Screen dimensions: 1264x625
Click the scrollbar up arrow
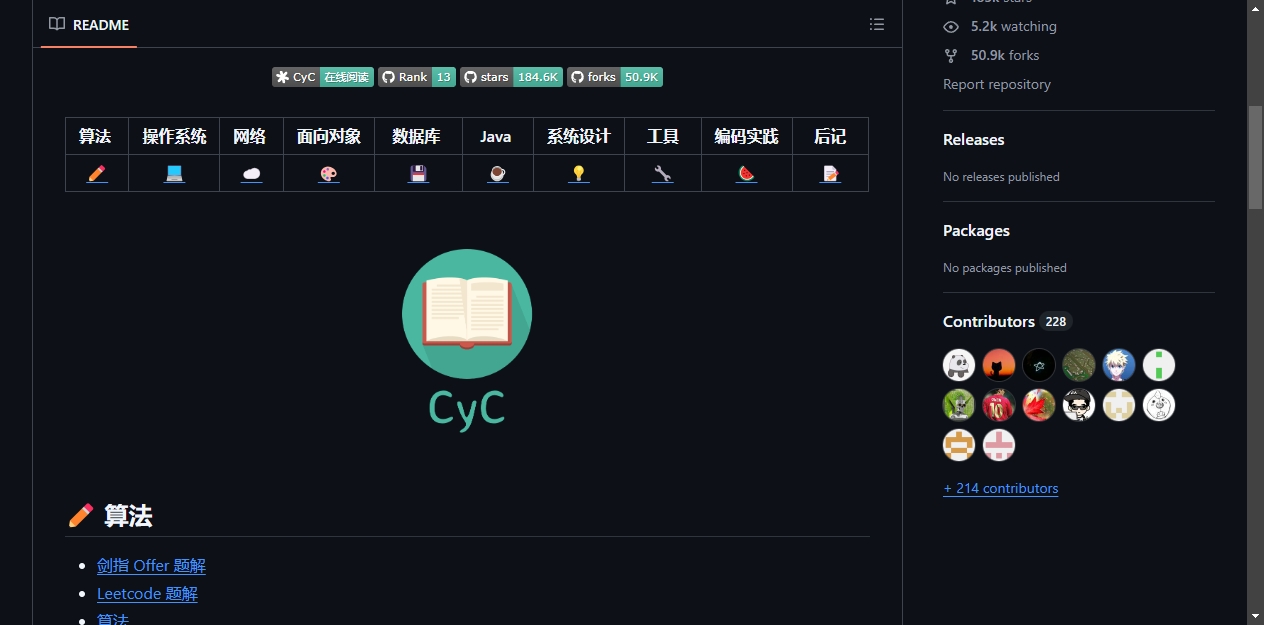tap(1255, 8)
